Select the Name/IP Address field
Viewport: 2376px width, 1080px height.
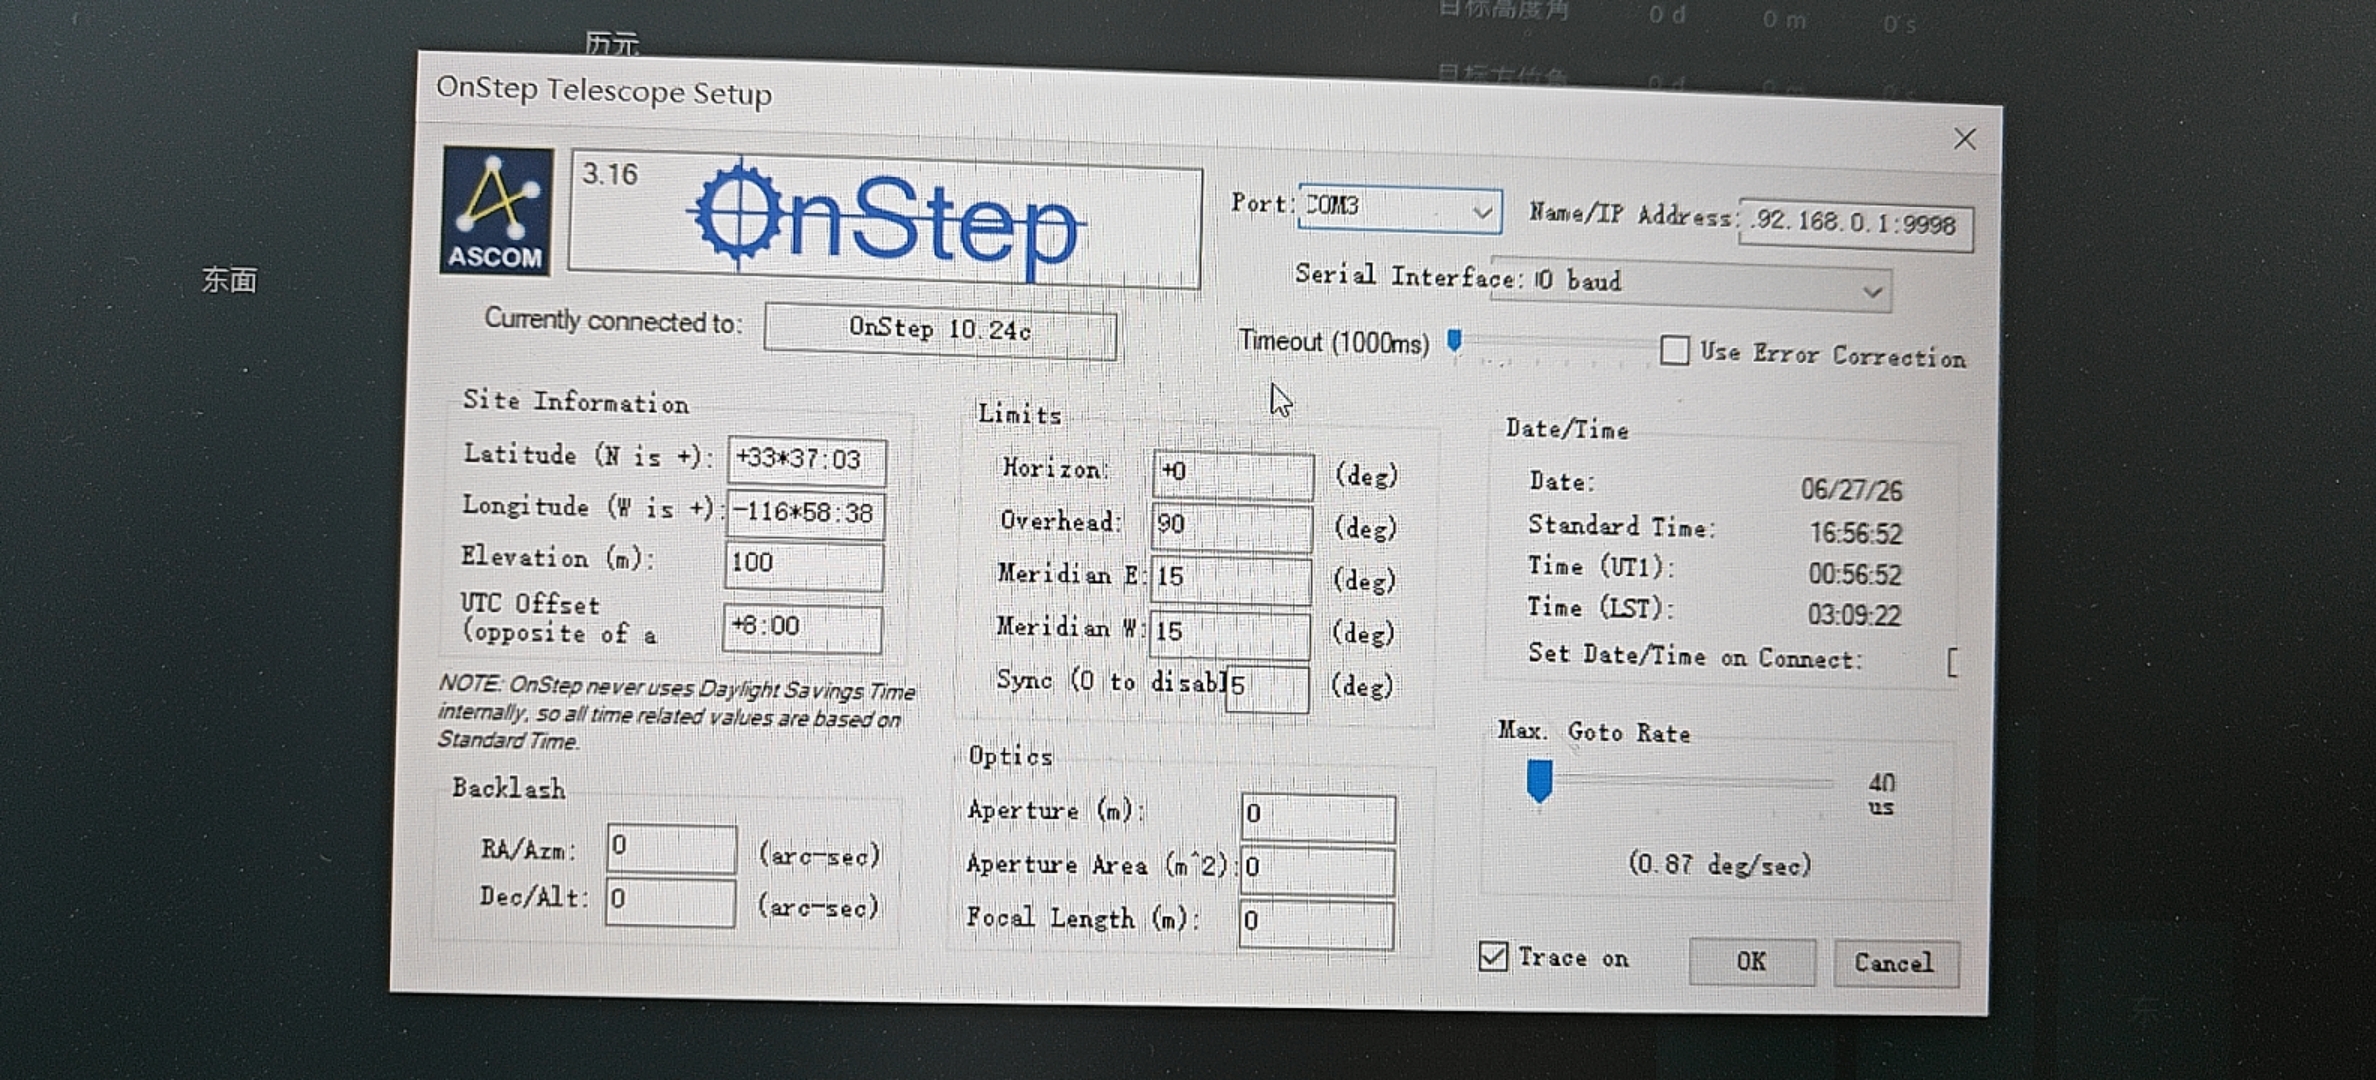pyautogui.click(x=1856, y=224)
